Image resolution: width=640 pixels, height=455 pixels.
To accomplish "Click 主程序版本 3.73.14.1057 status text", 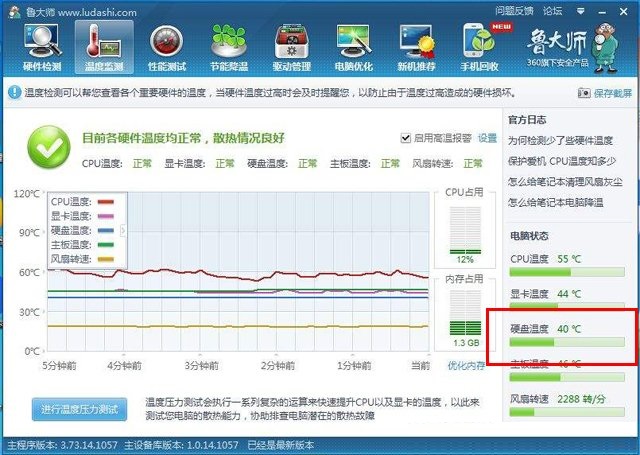I will click(x=62, y=445).
